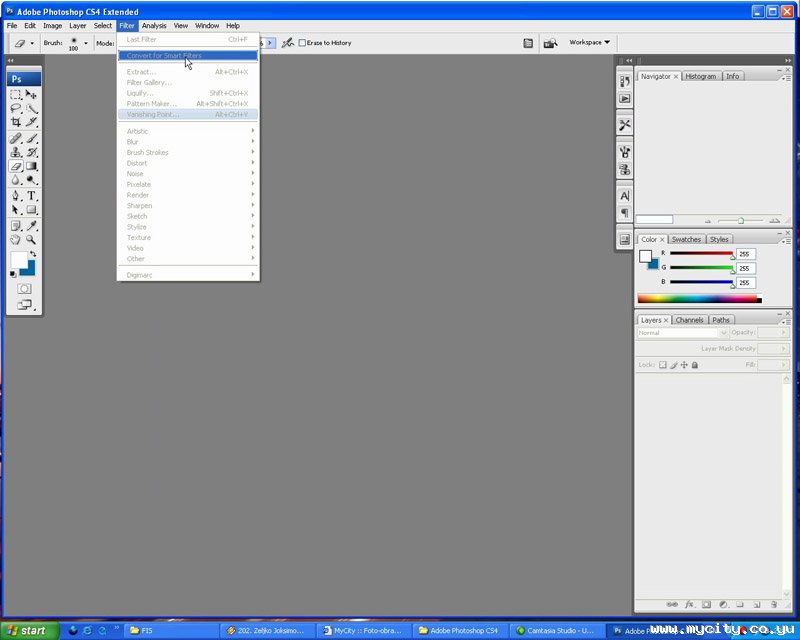
Task: Open the Brush preset picker arrow
Action: point(86,43)
